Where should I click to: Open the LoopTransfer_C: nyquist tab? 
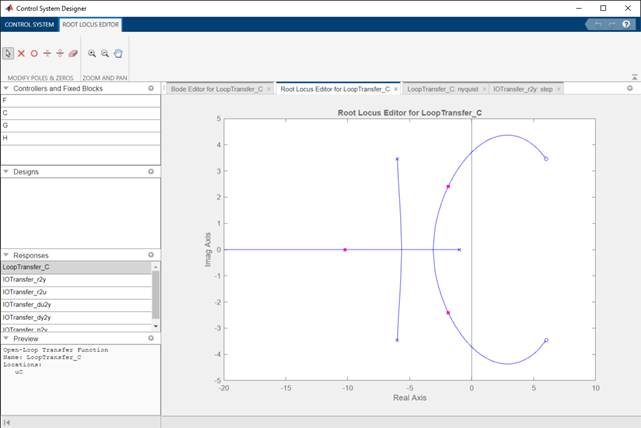(x=443, y=89)
